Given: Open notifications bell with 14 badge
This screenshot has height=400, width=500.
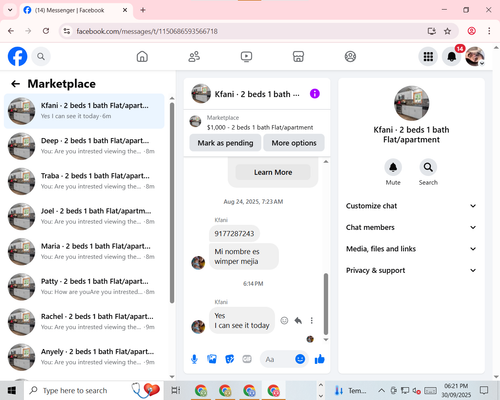Looking at the screenshot, I should click(x=452, y=57).
